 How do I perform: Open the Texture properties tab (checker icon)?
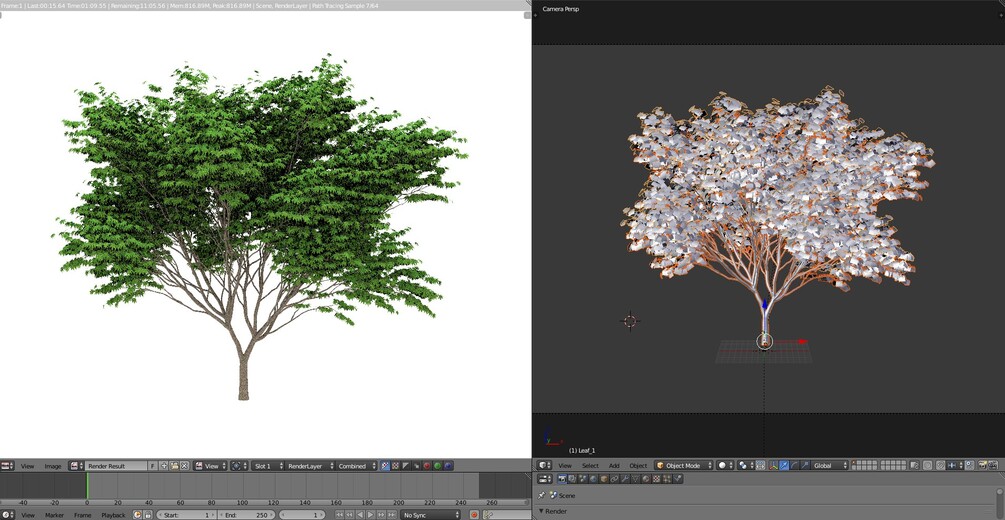tap(656, 479)
